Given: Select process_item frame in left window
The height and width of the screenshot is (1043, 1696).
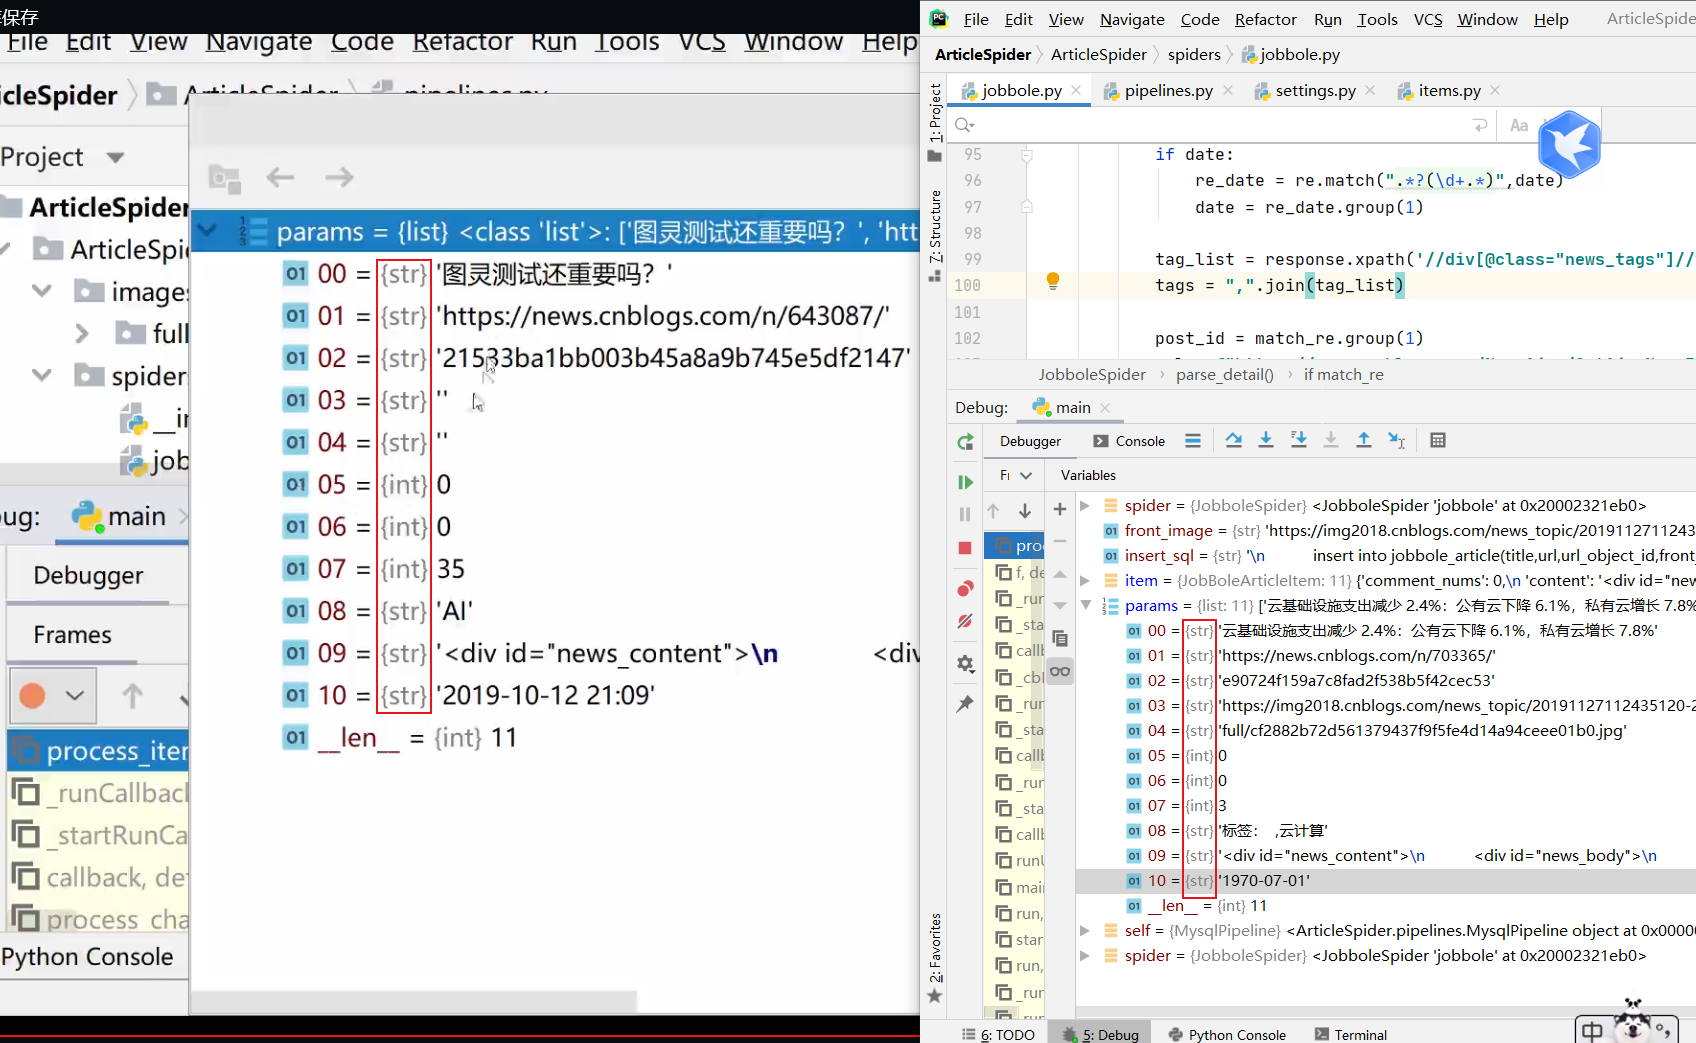Looking at the screenshot, I should click(x=99, y=751).
